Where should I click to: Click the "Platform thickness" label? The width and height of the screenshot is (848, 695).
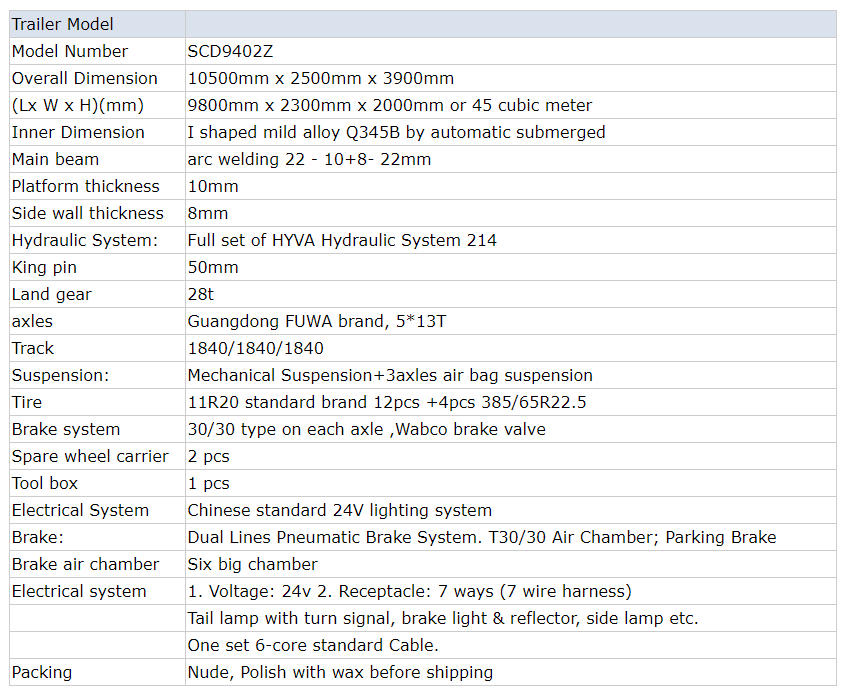click(85, 186)
